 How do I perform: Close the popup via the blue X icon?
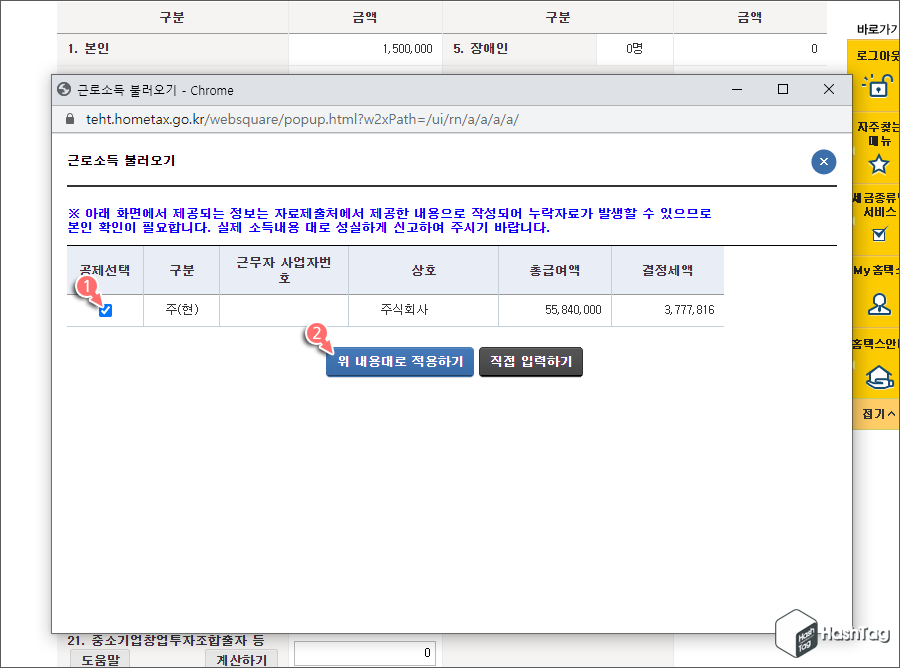[x=823, y=161]
